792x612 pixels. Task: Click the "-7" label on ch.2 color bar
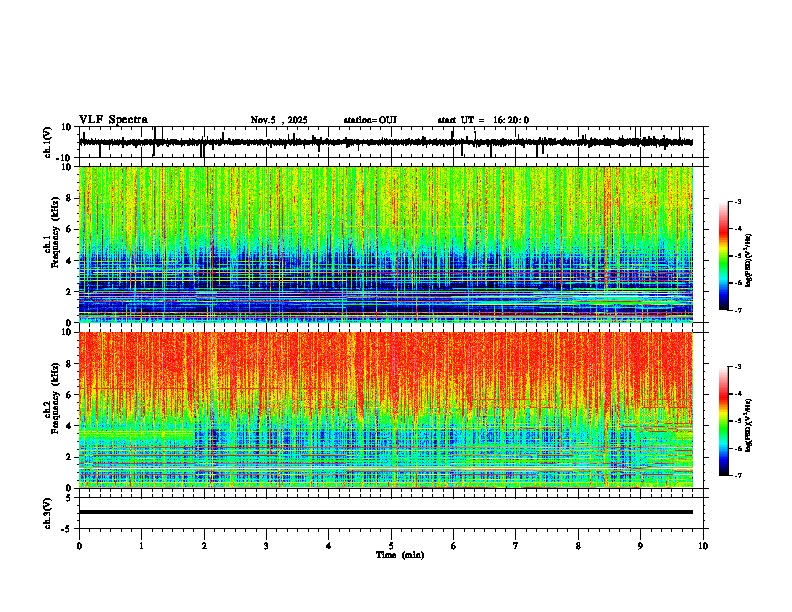(738, 475)
